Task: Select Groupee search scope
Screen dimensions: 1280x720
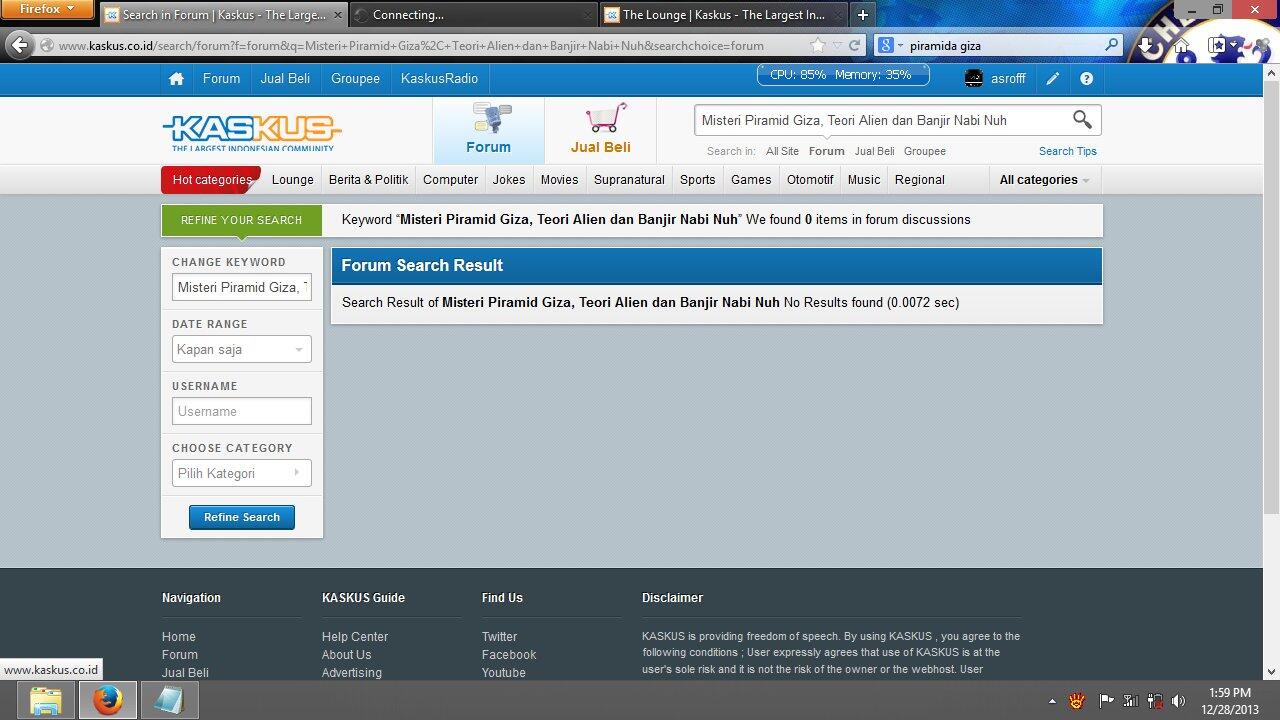Action: coord(924,151)
